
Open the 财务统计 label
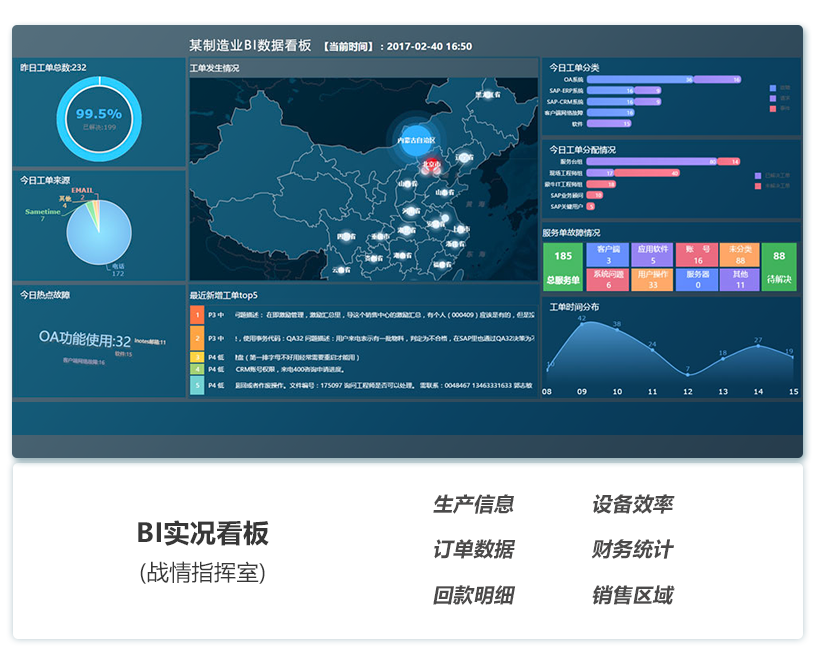(632, 550)
